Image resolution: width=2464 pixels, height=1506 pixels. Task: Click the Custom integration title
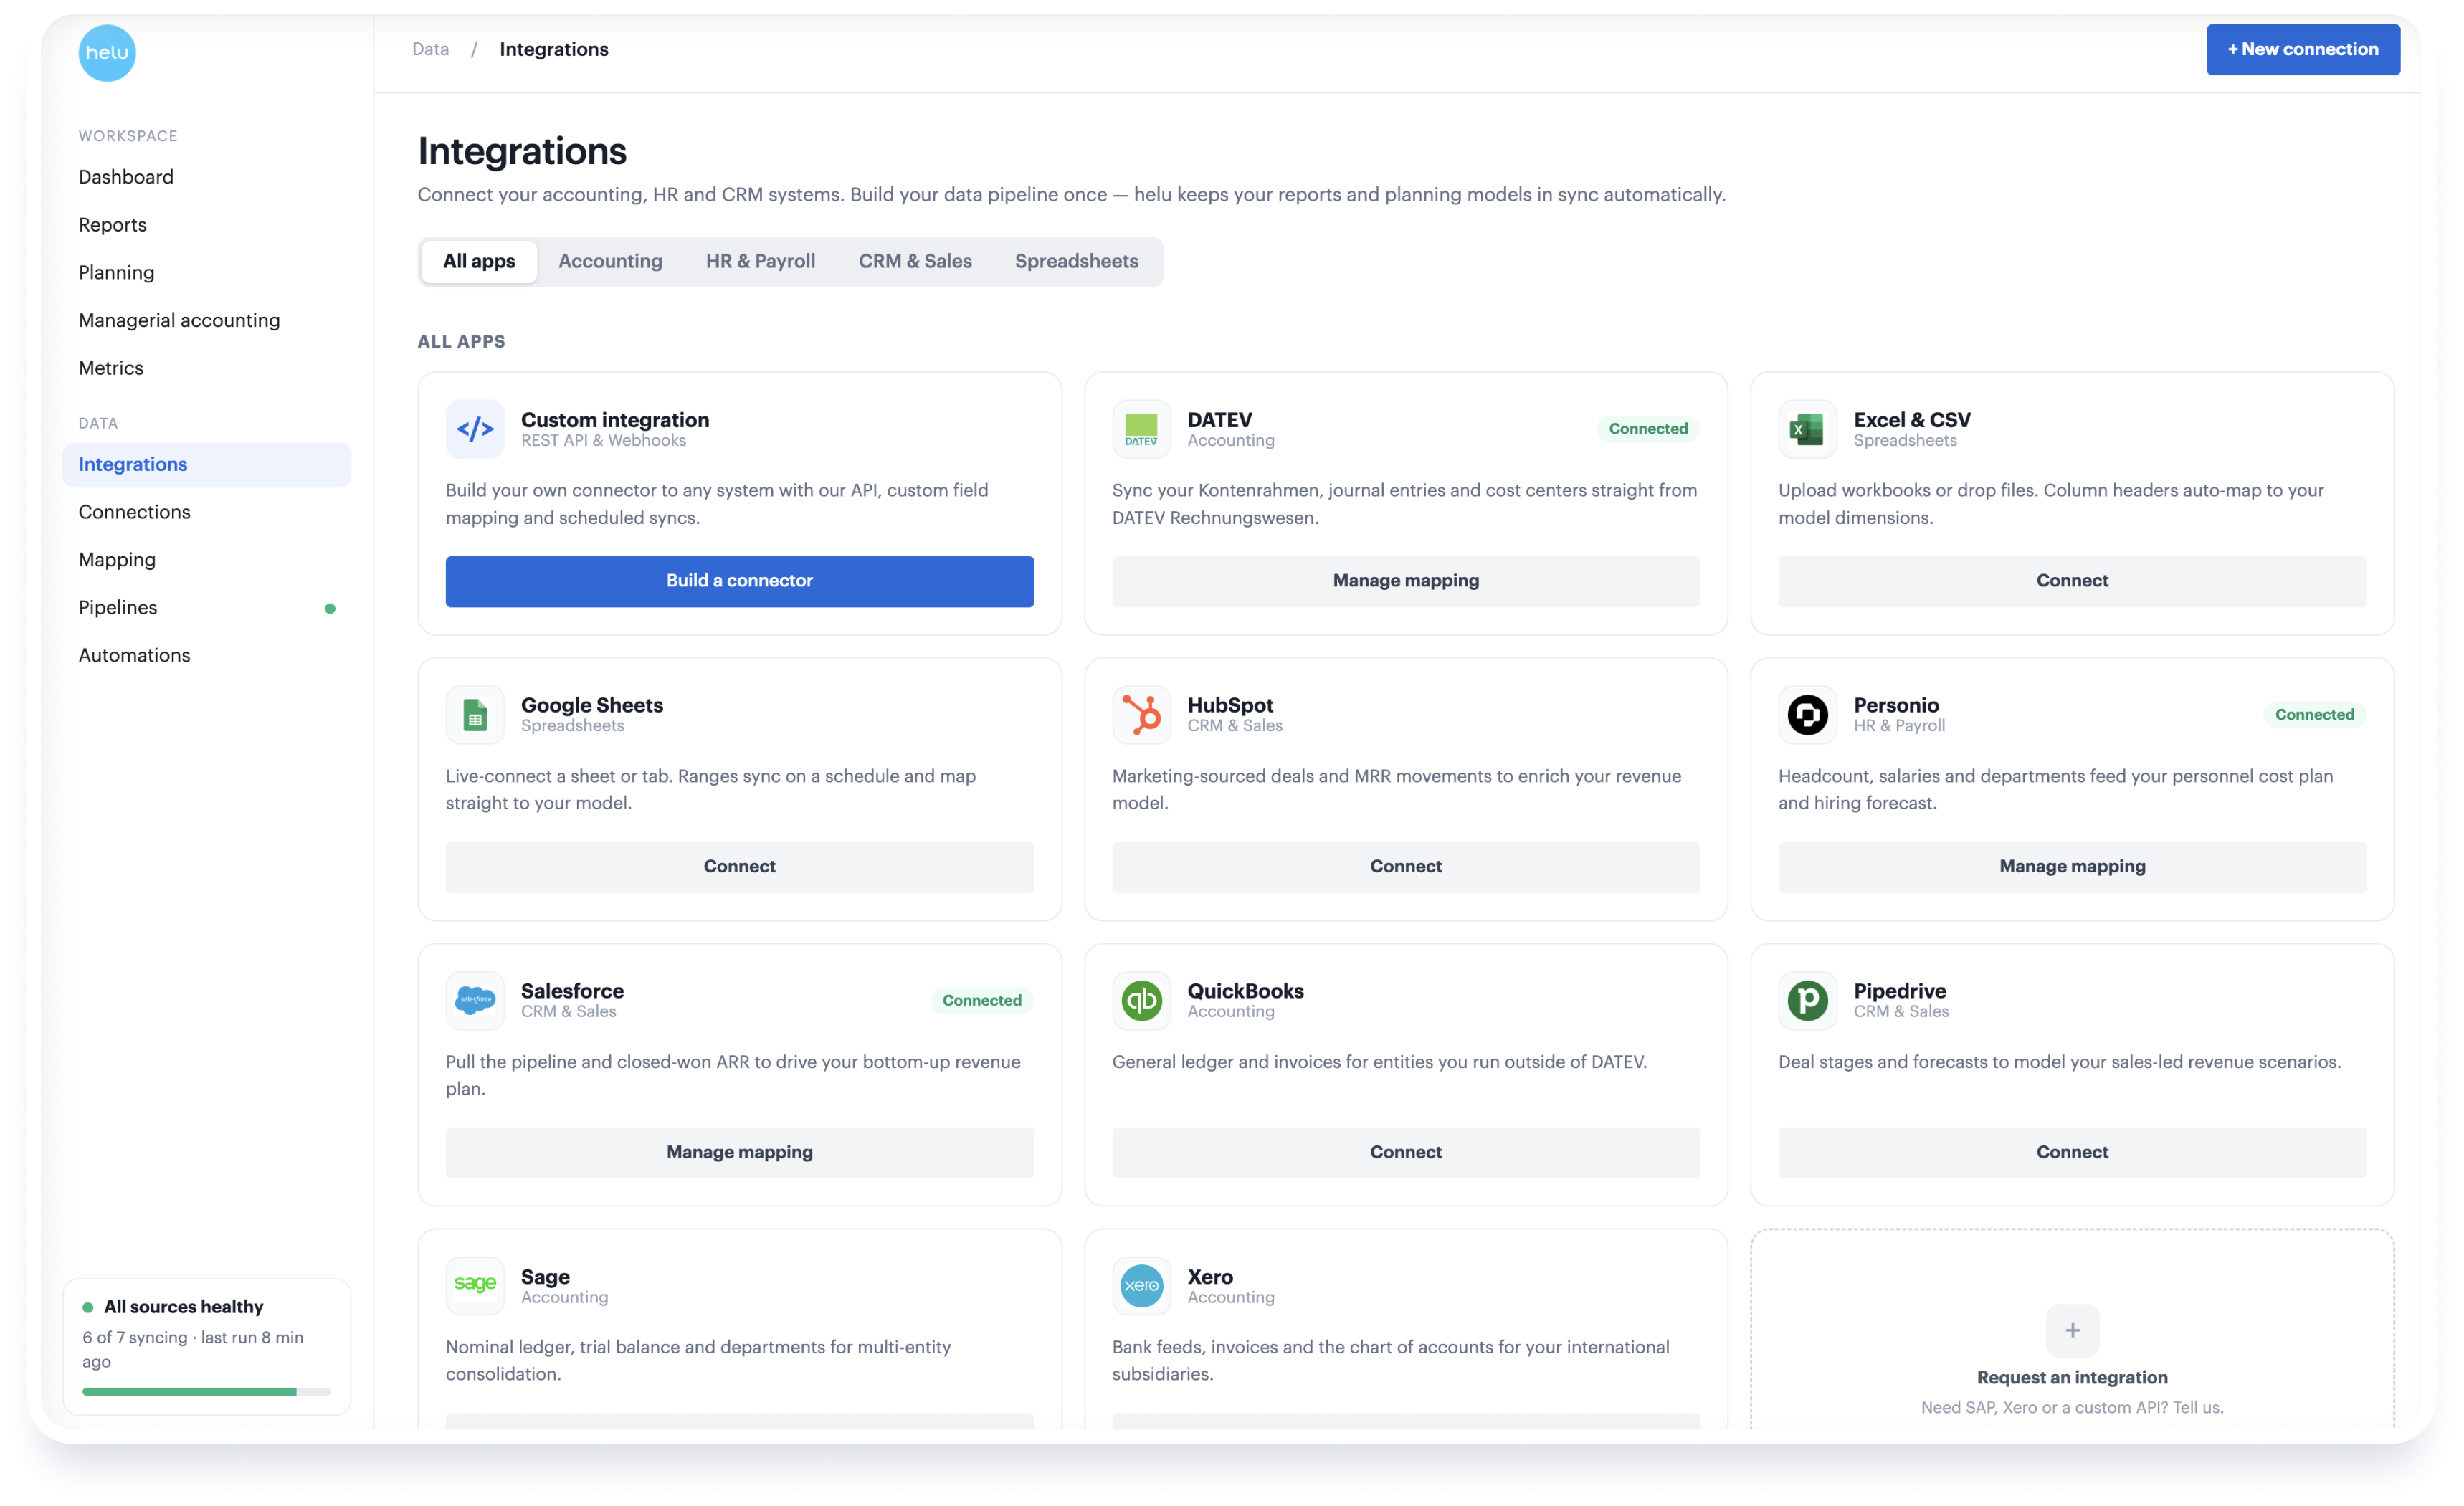click(x=614, y=420)
